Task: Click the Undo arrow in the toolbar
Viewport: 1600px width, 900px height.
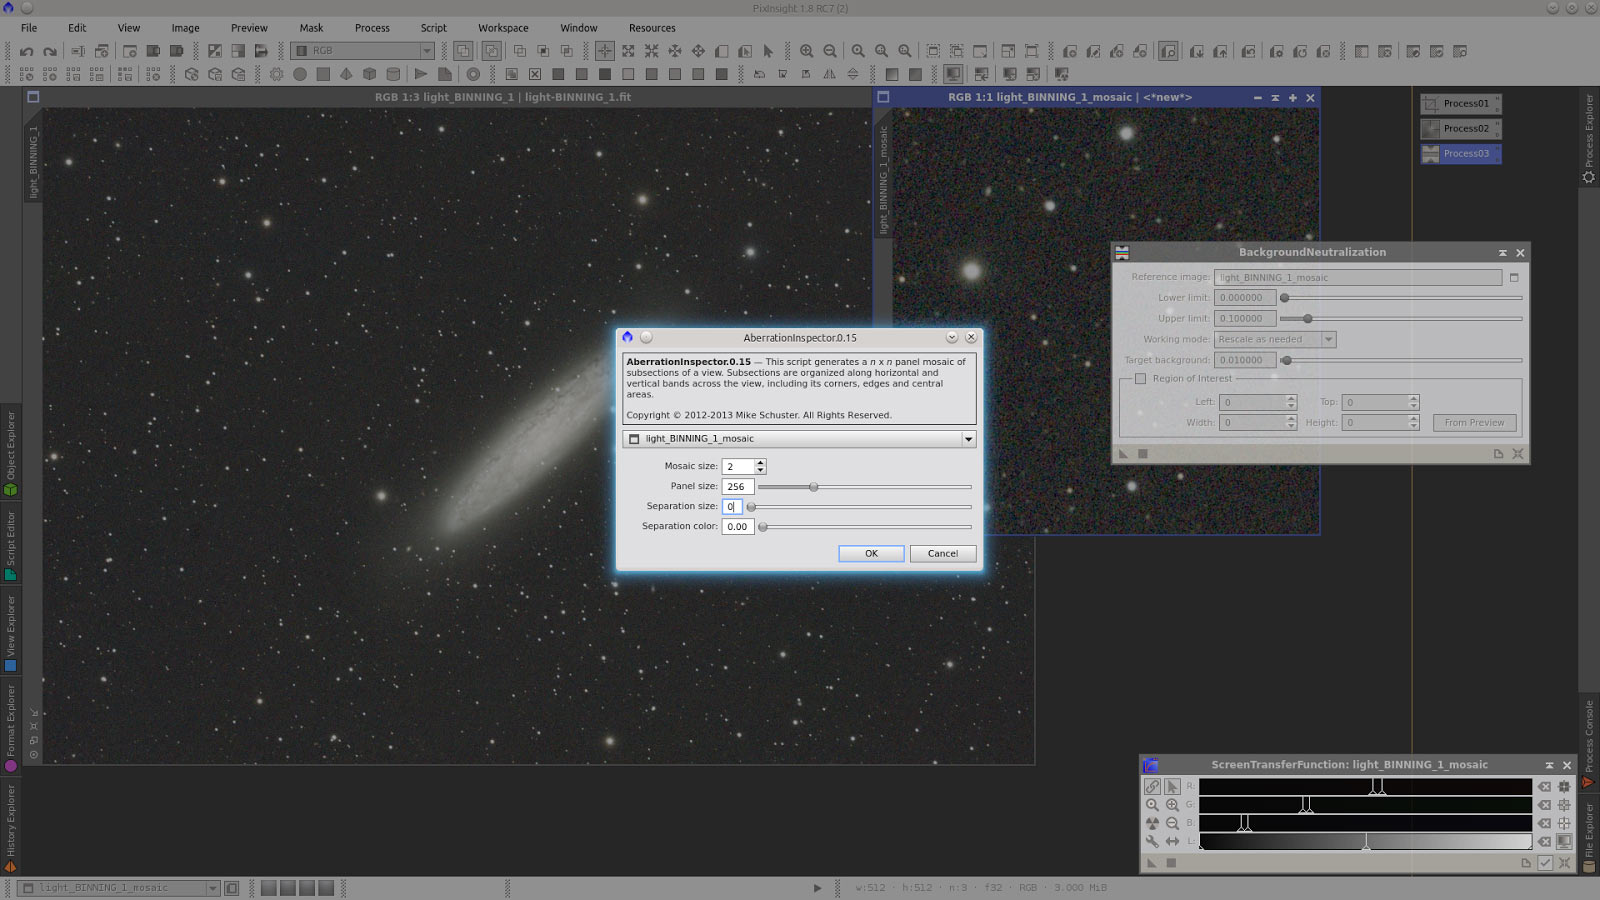Action: tap(27, 51)
